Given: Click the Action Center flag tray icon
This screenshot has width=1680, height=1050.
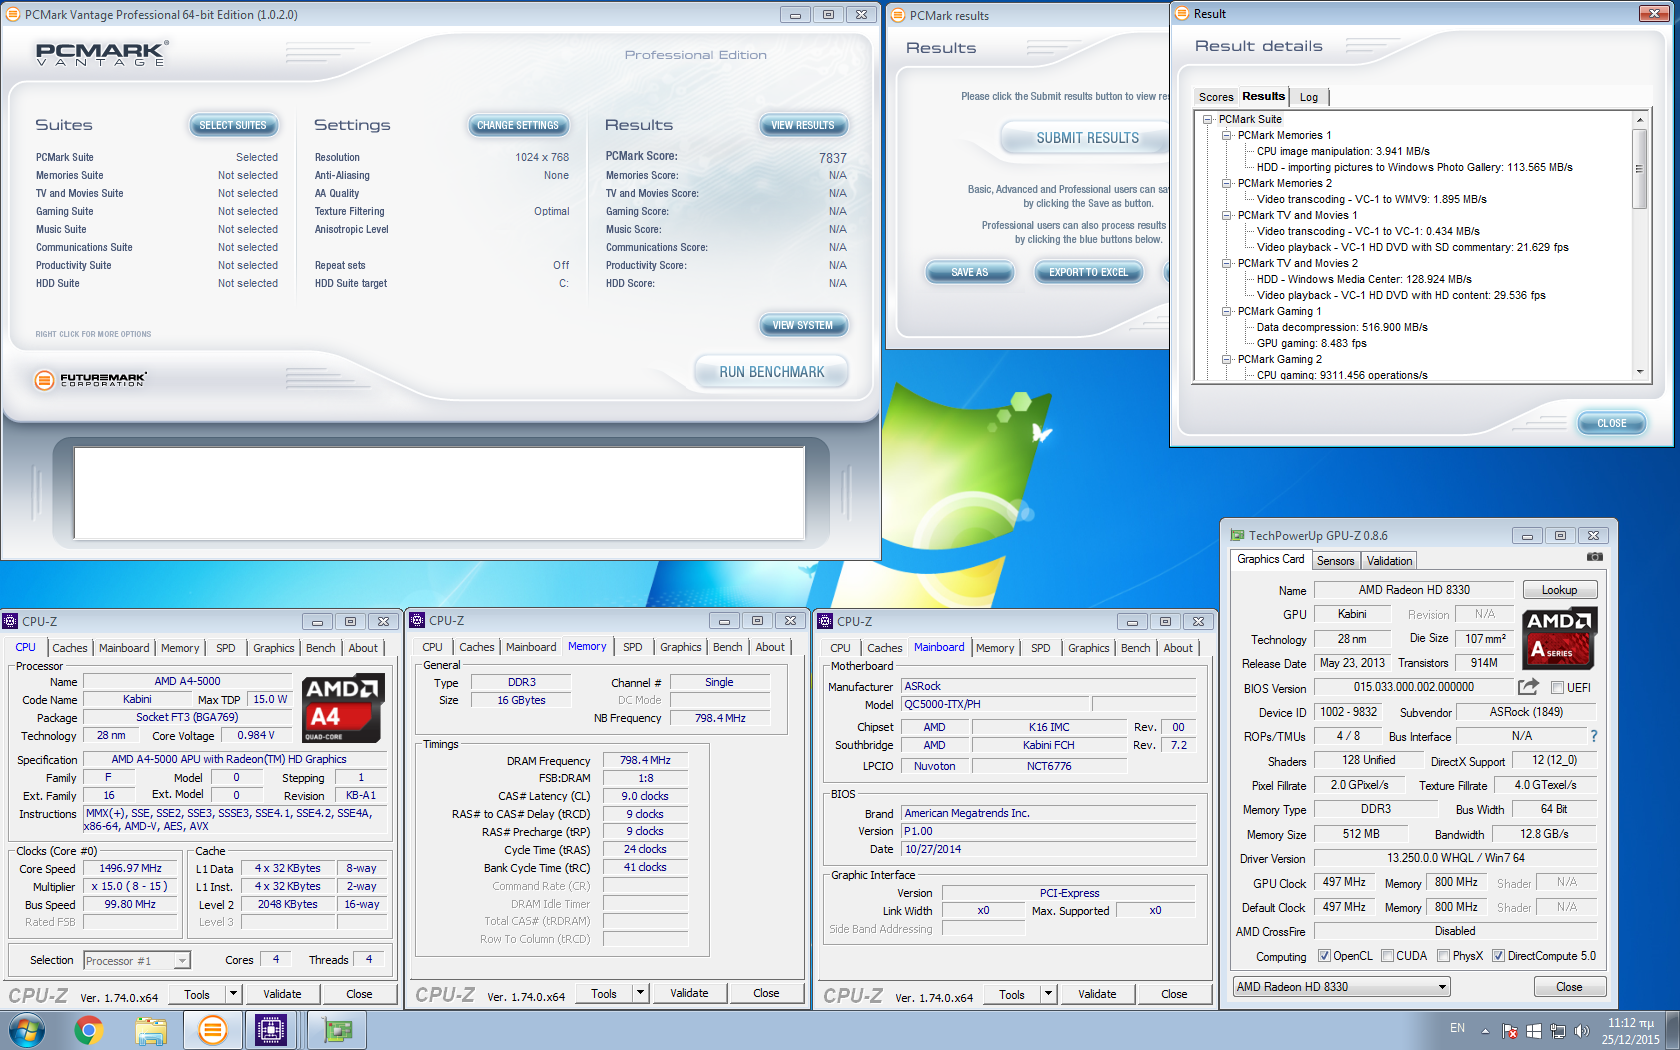Looking at the screenshot, I should [1510, 1031].
